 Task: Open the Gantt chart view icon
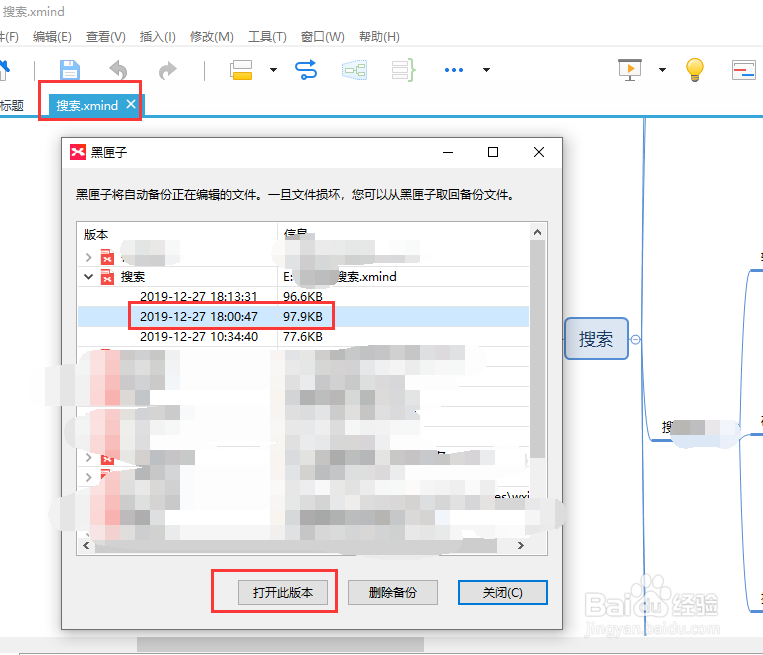(744, 70)
